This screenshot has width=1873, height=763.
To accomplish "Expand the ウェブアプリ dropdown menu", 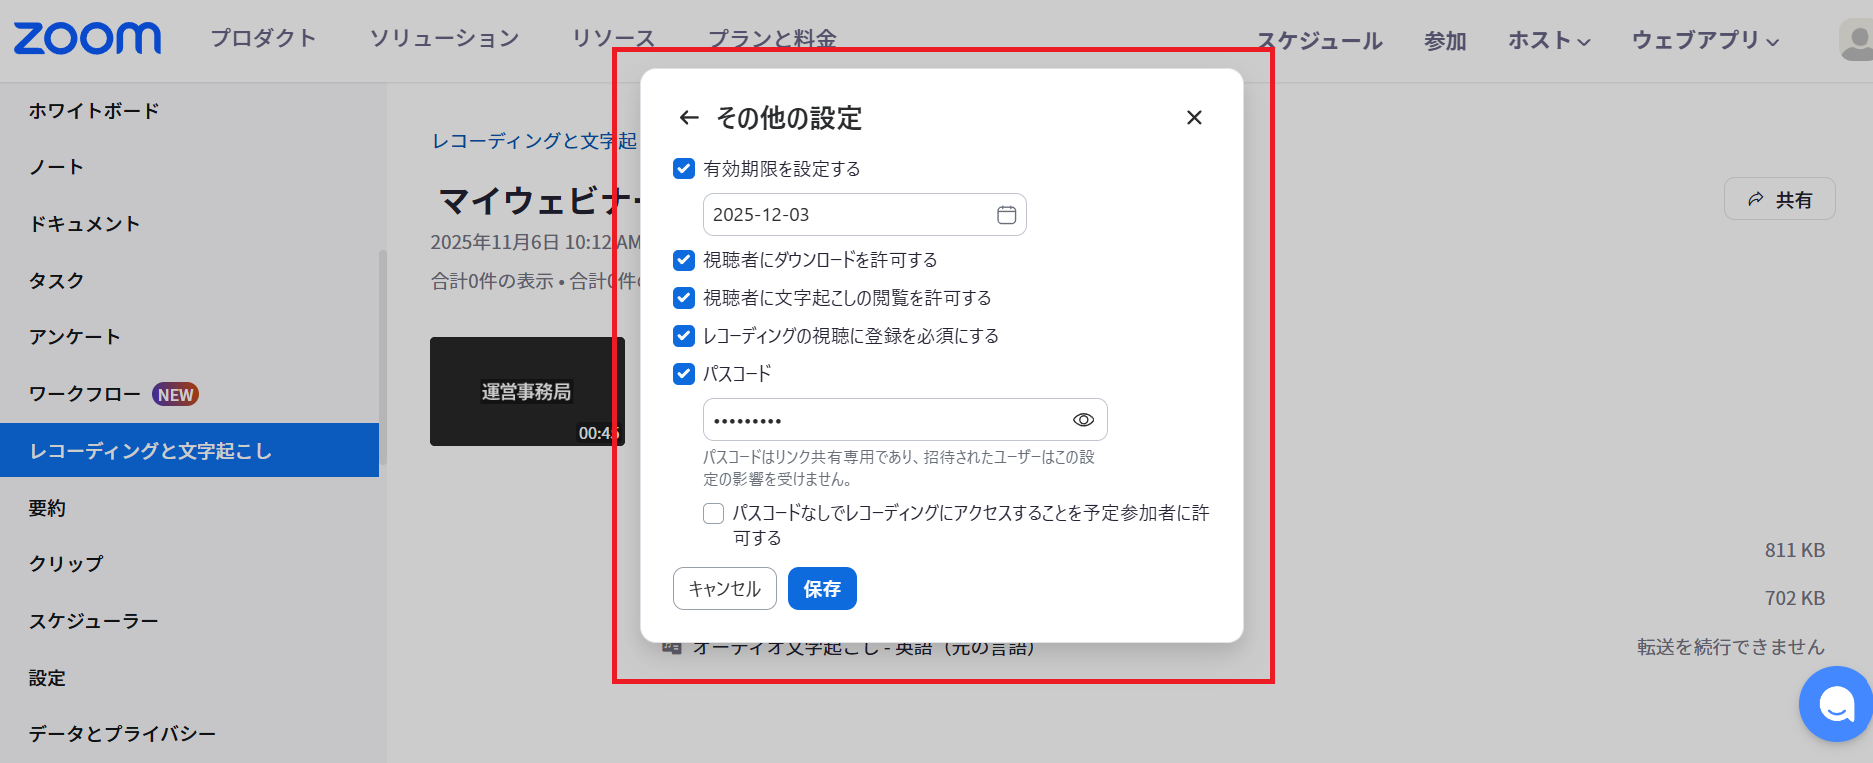I will point(1705,41).
